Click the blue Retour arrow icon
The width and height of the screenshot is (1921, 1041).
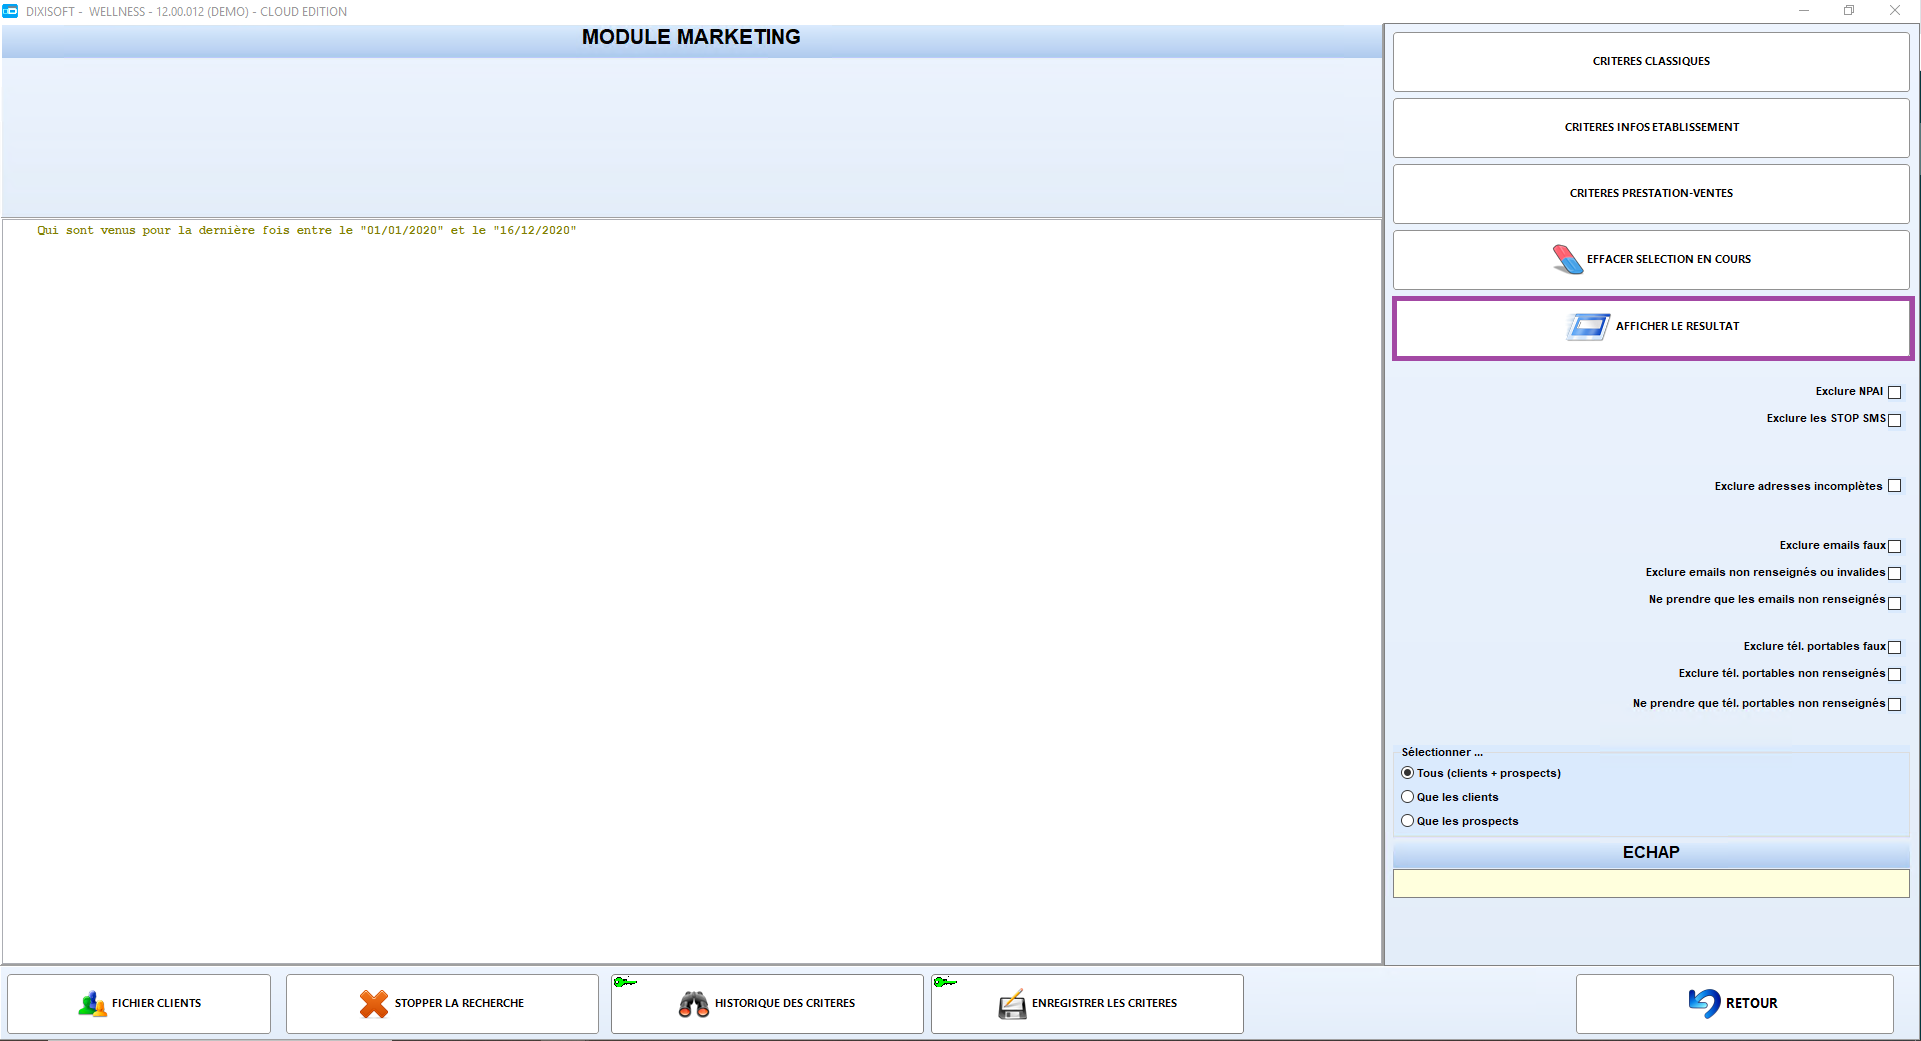(1704, 1003)
